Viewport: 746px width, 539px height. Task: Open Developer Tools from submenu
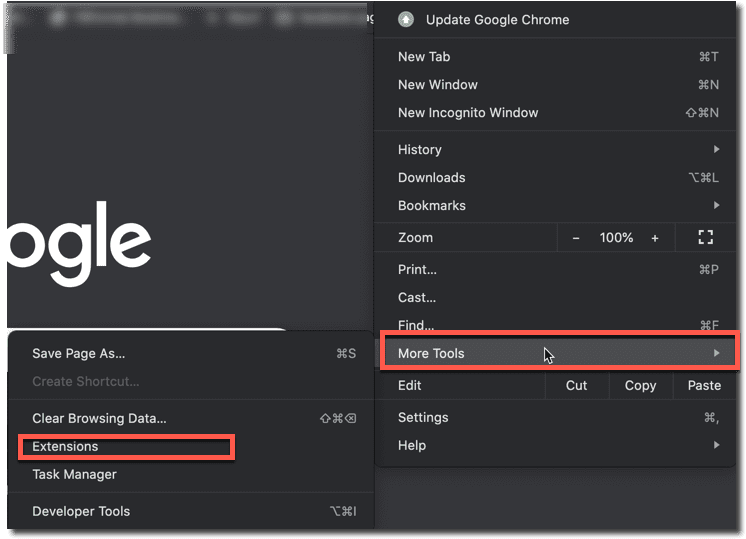[x=190, y=511]
